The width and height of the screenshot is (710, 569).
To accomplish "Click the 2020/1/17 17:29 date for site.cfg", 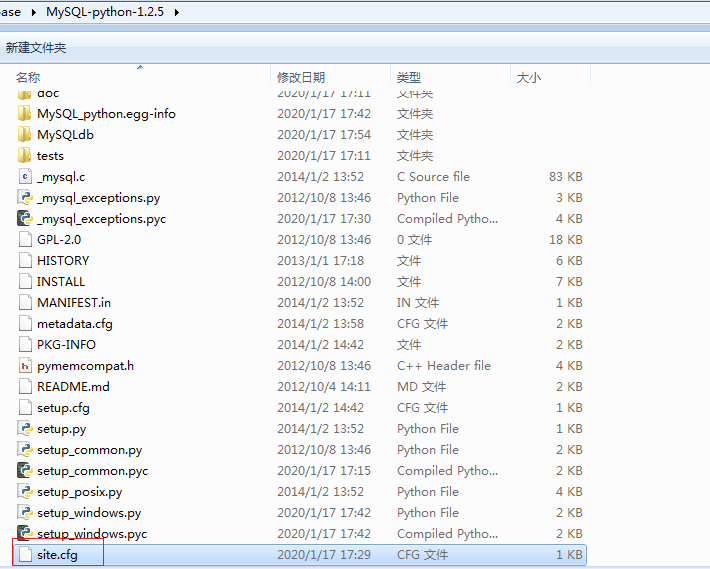I will tap(324, 555).
